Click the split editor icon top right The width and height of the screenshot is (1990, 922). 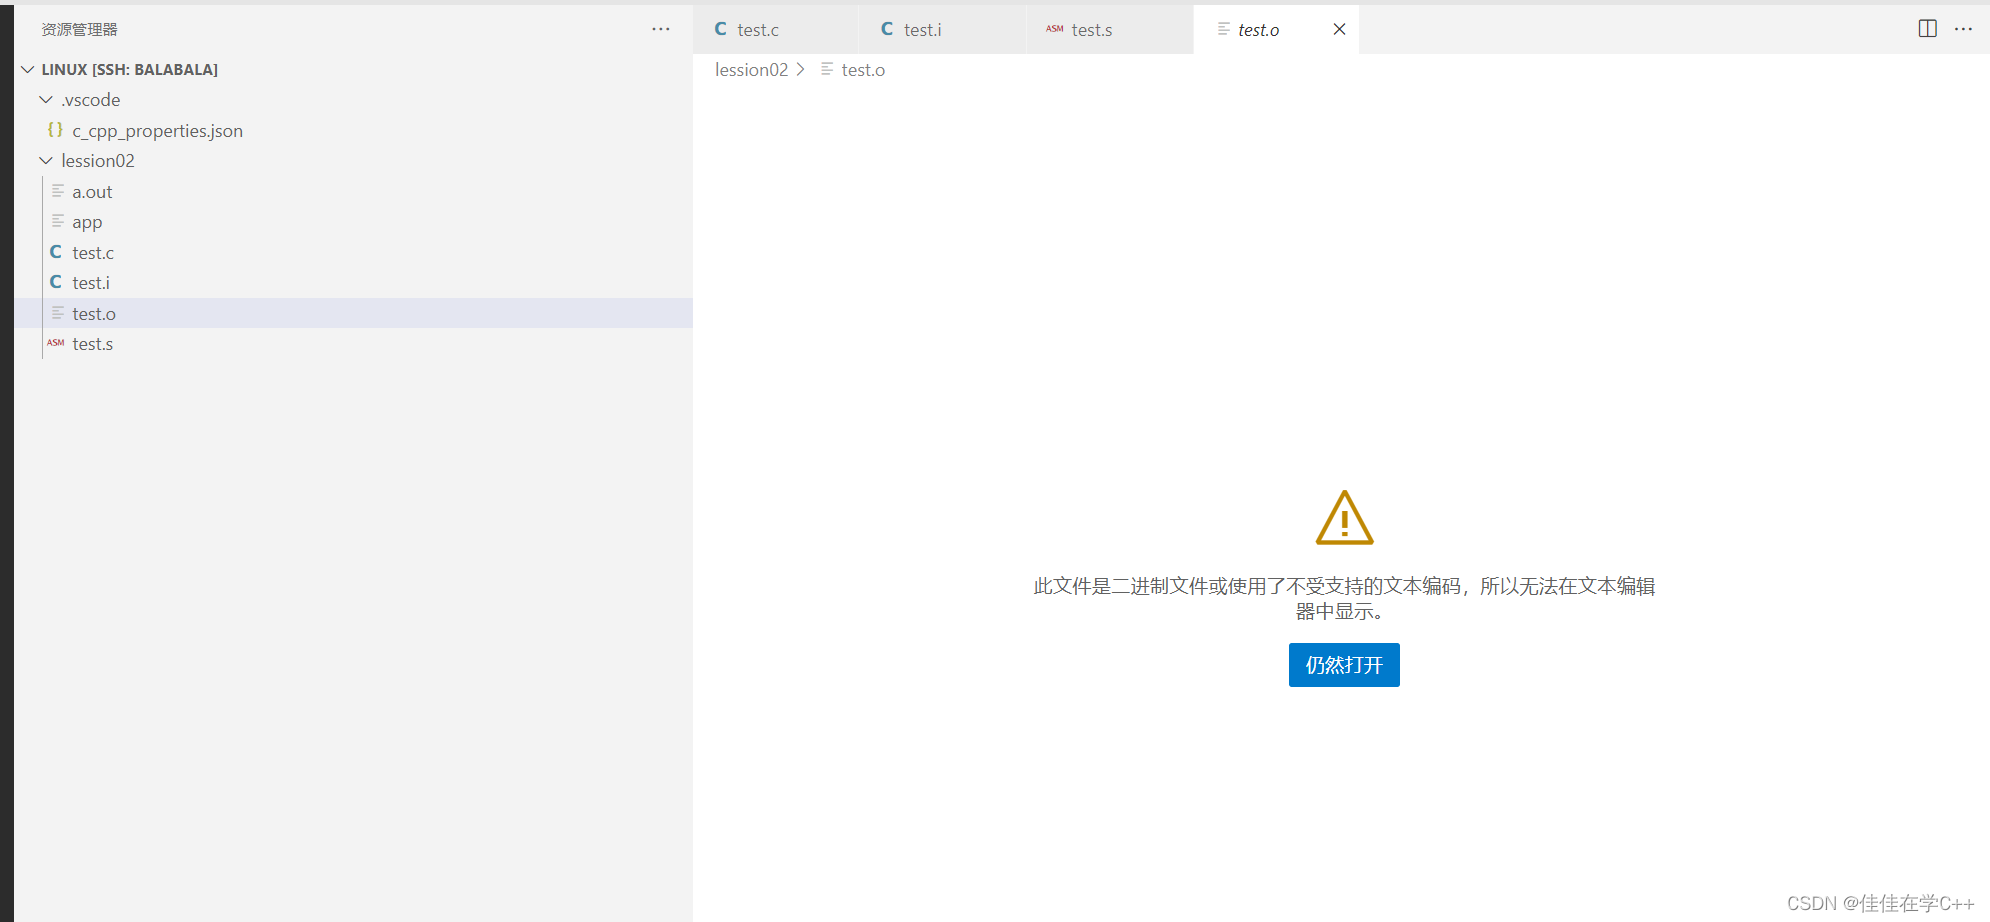pyautogui.click(x=1925, y=29)
